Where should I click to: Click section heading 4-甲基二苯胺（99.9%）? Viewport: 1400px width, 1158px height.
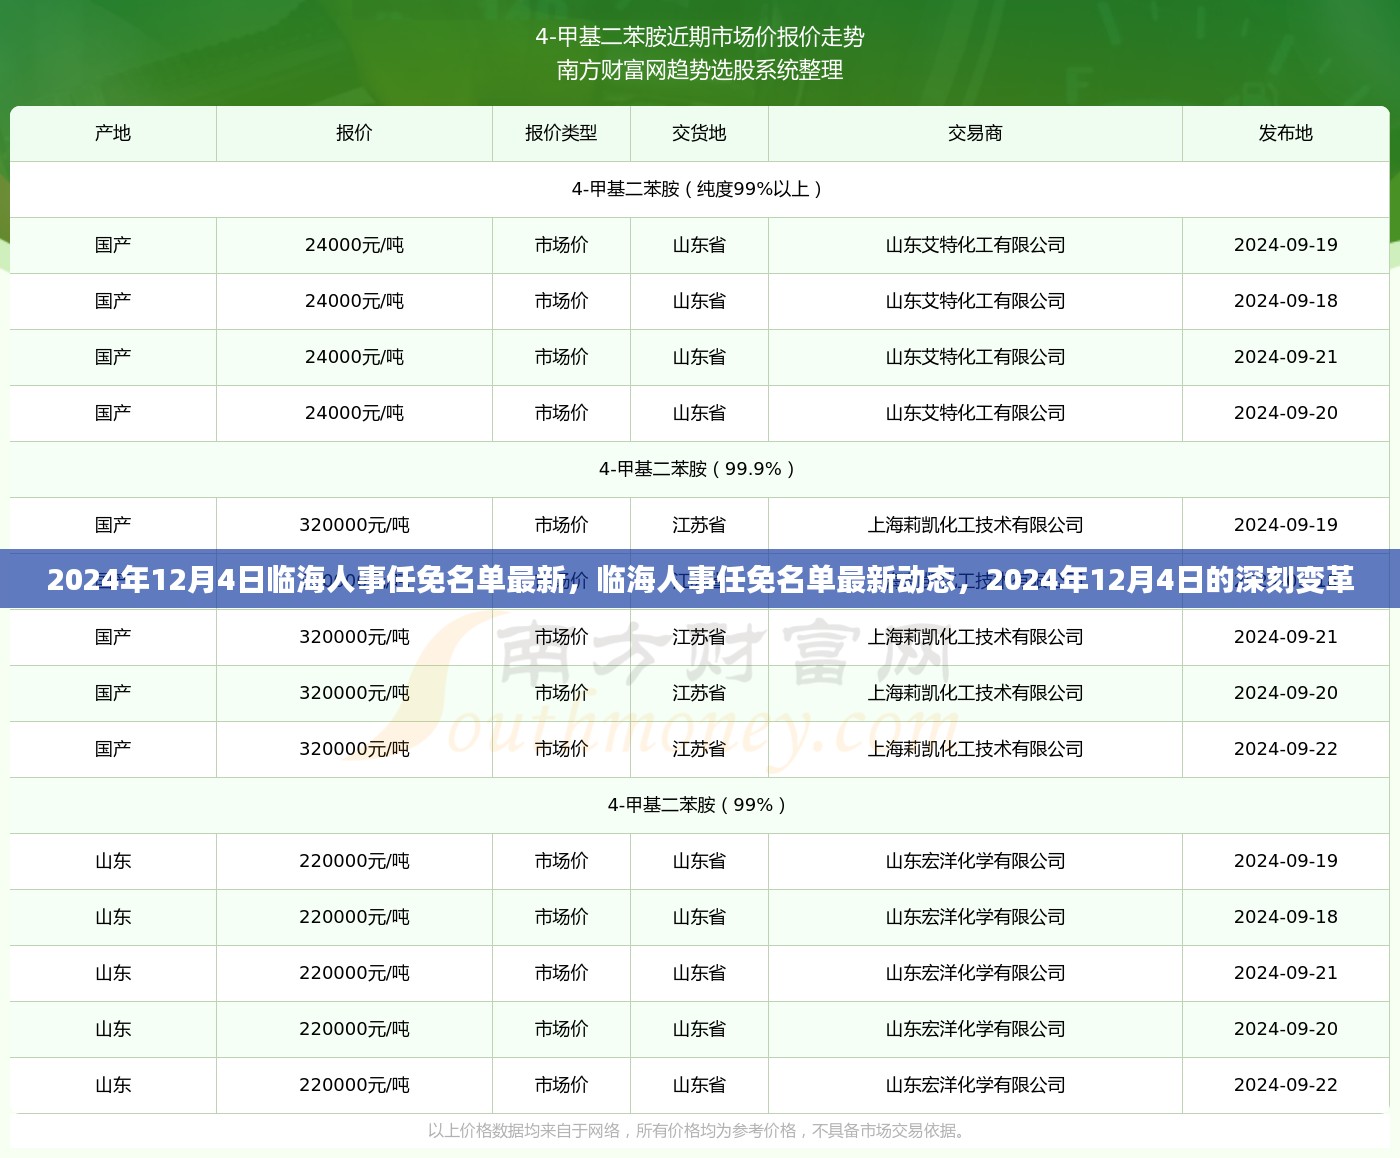pyautogui.click(x=700, y=469)
